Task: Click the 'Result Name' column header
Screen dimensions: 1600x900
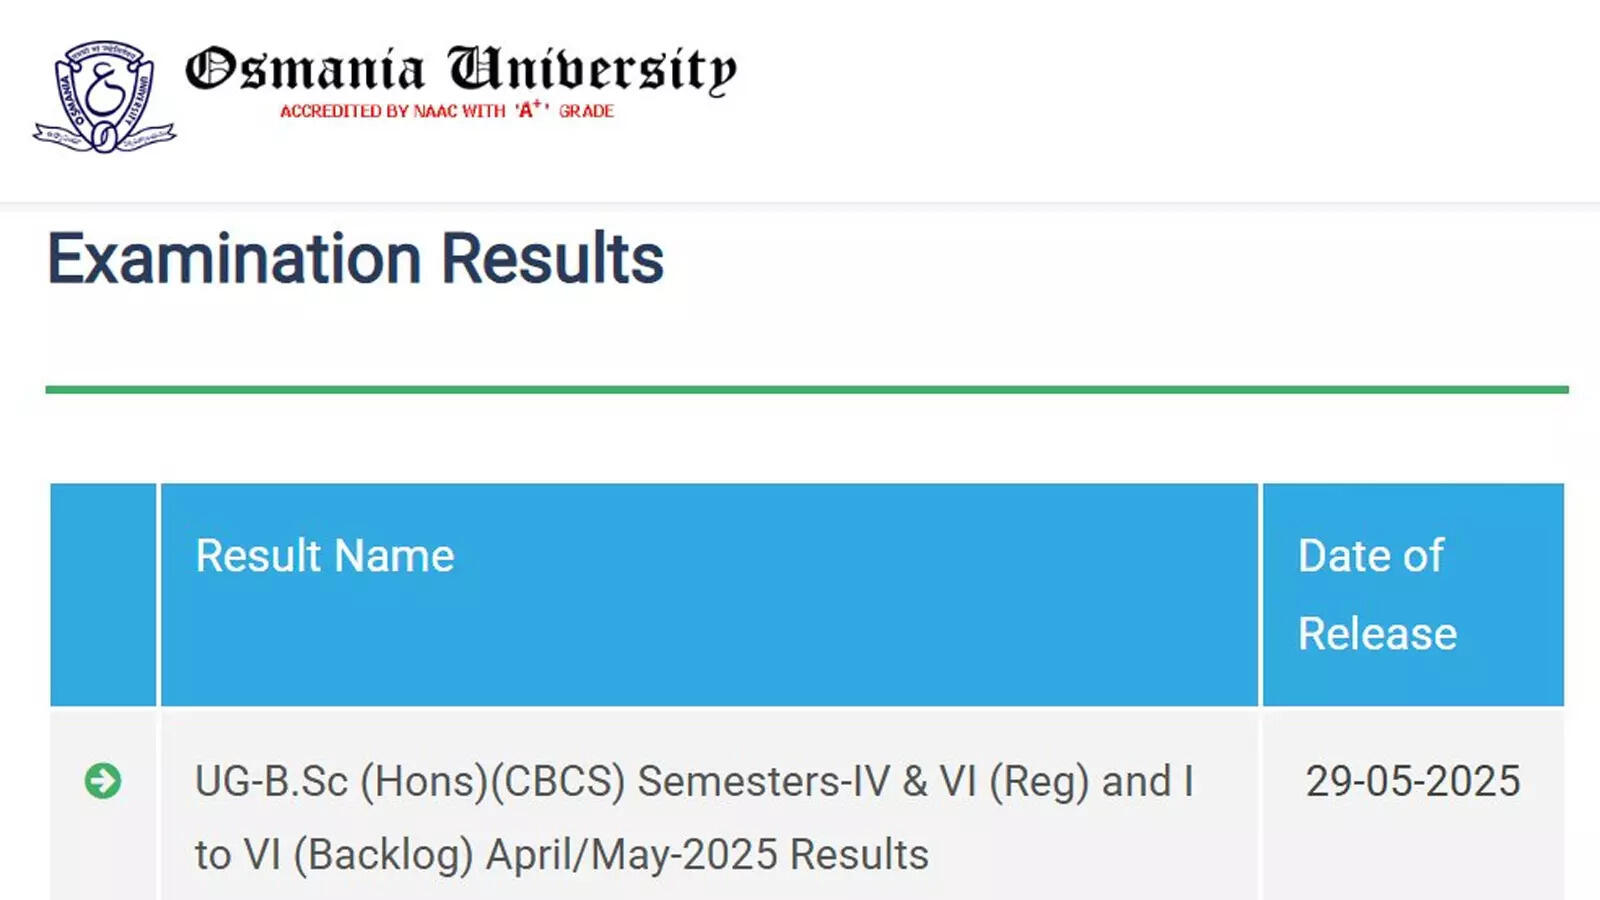Action: (x=323, y=556)
